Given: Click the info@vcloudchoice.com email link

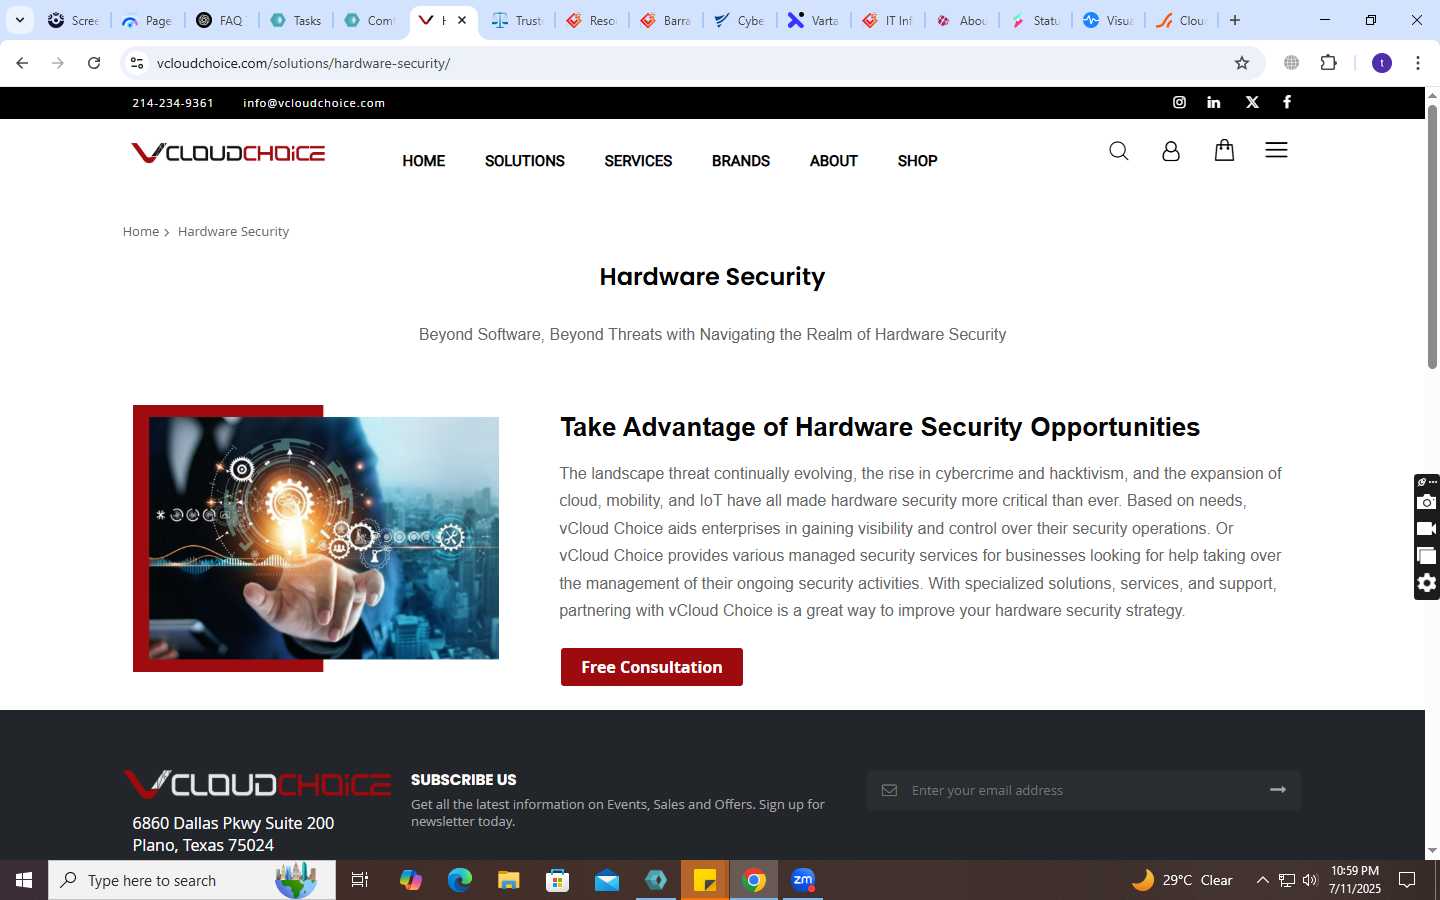Looking at the screenshot, I should tap(314, 103).
